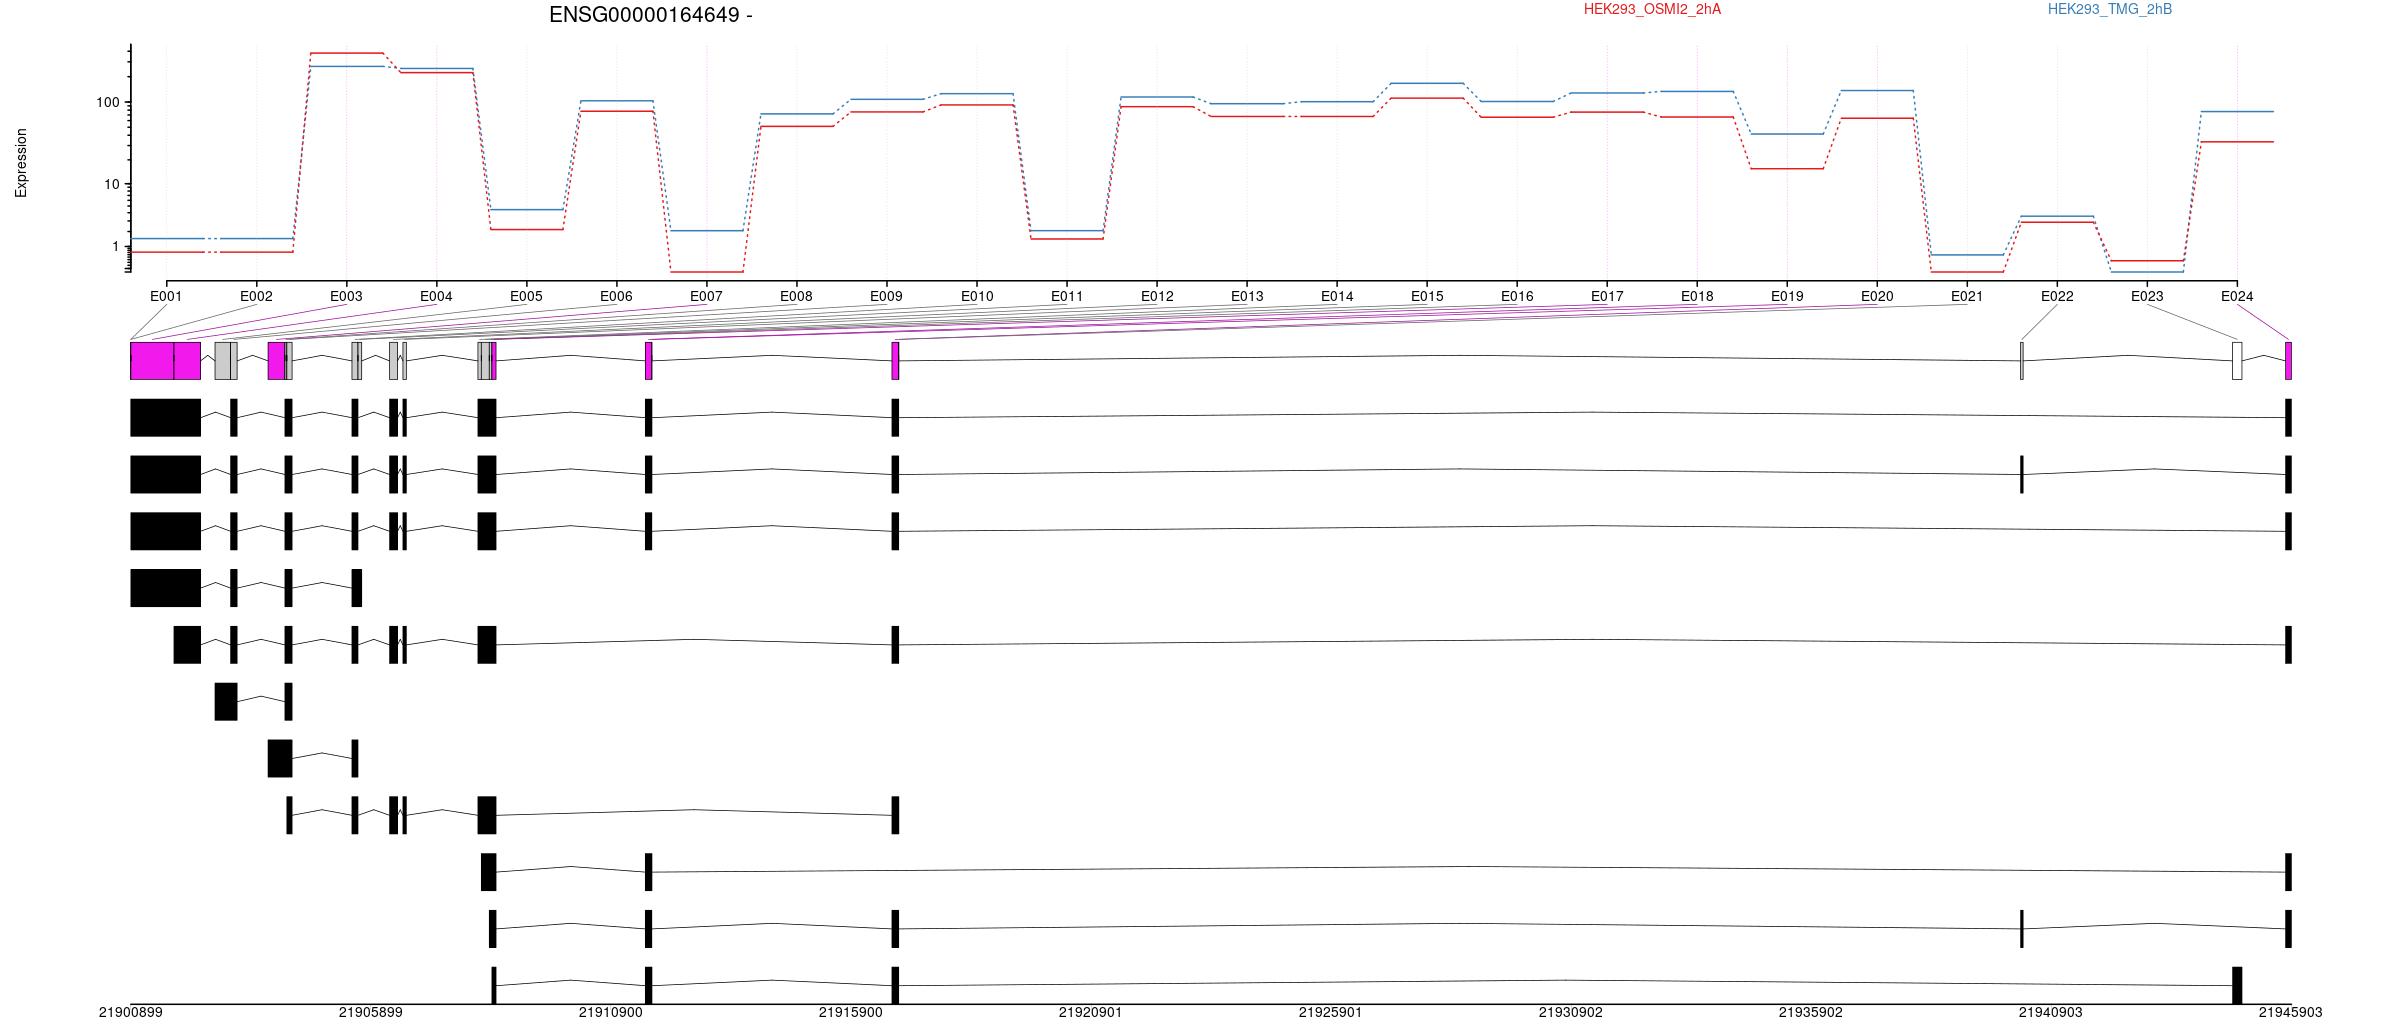Click genomic coordinate 21910900

(610, 1012)
